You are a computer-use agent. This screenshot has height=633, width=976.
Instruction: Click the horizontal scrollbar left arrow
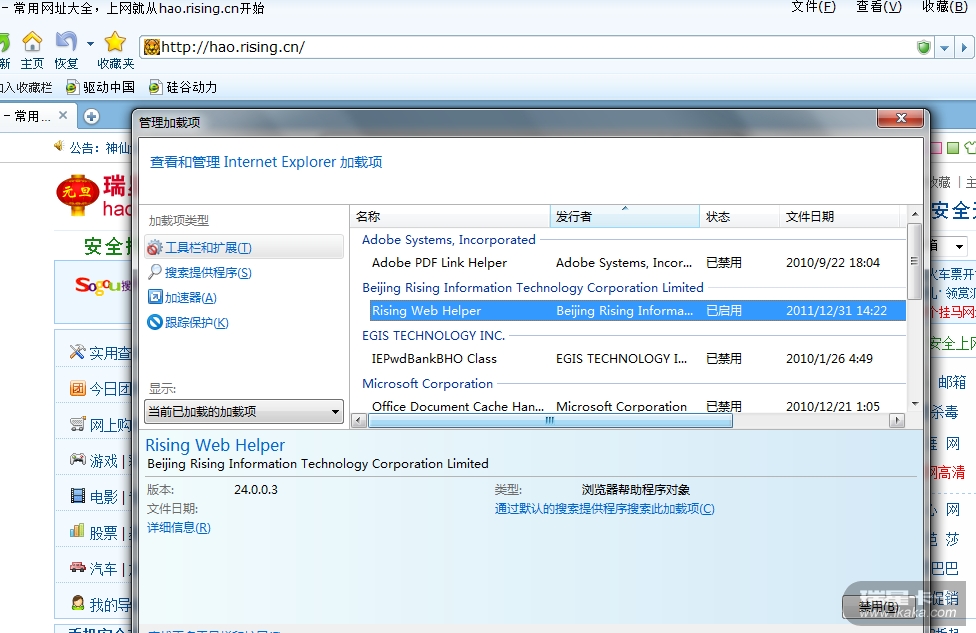click(359, 421)
